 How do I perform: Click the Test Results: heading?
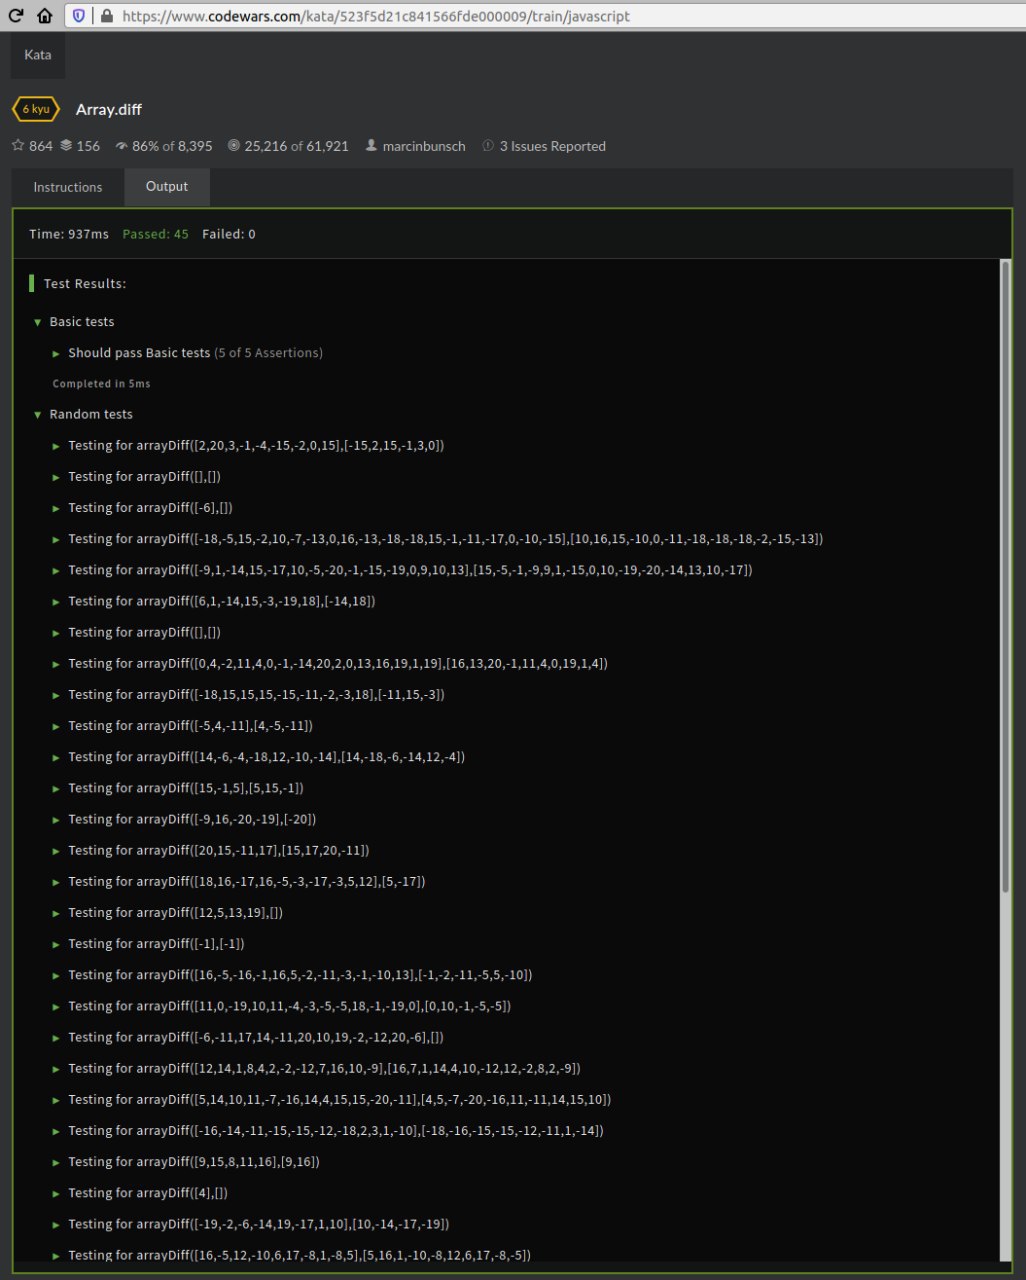[85, 284]
